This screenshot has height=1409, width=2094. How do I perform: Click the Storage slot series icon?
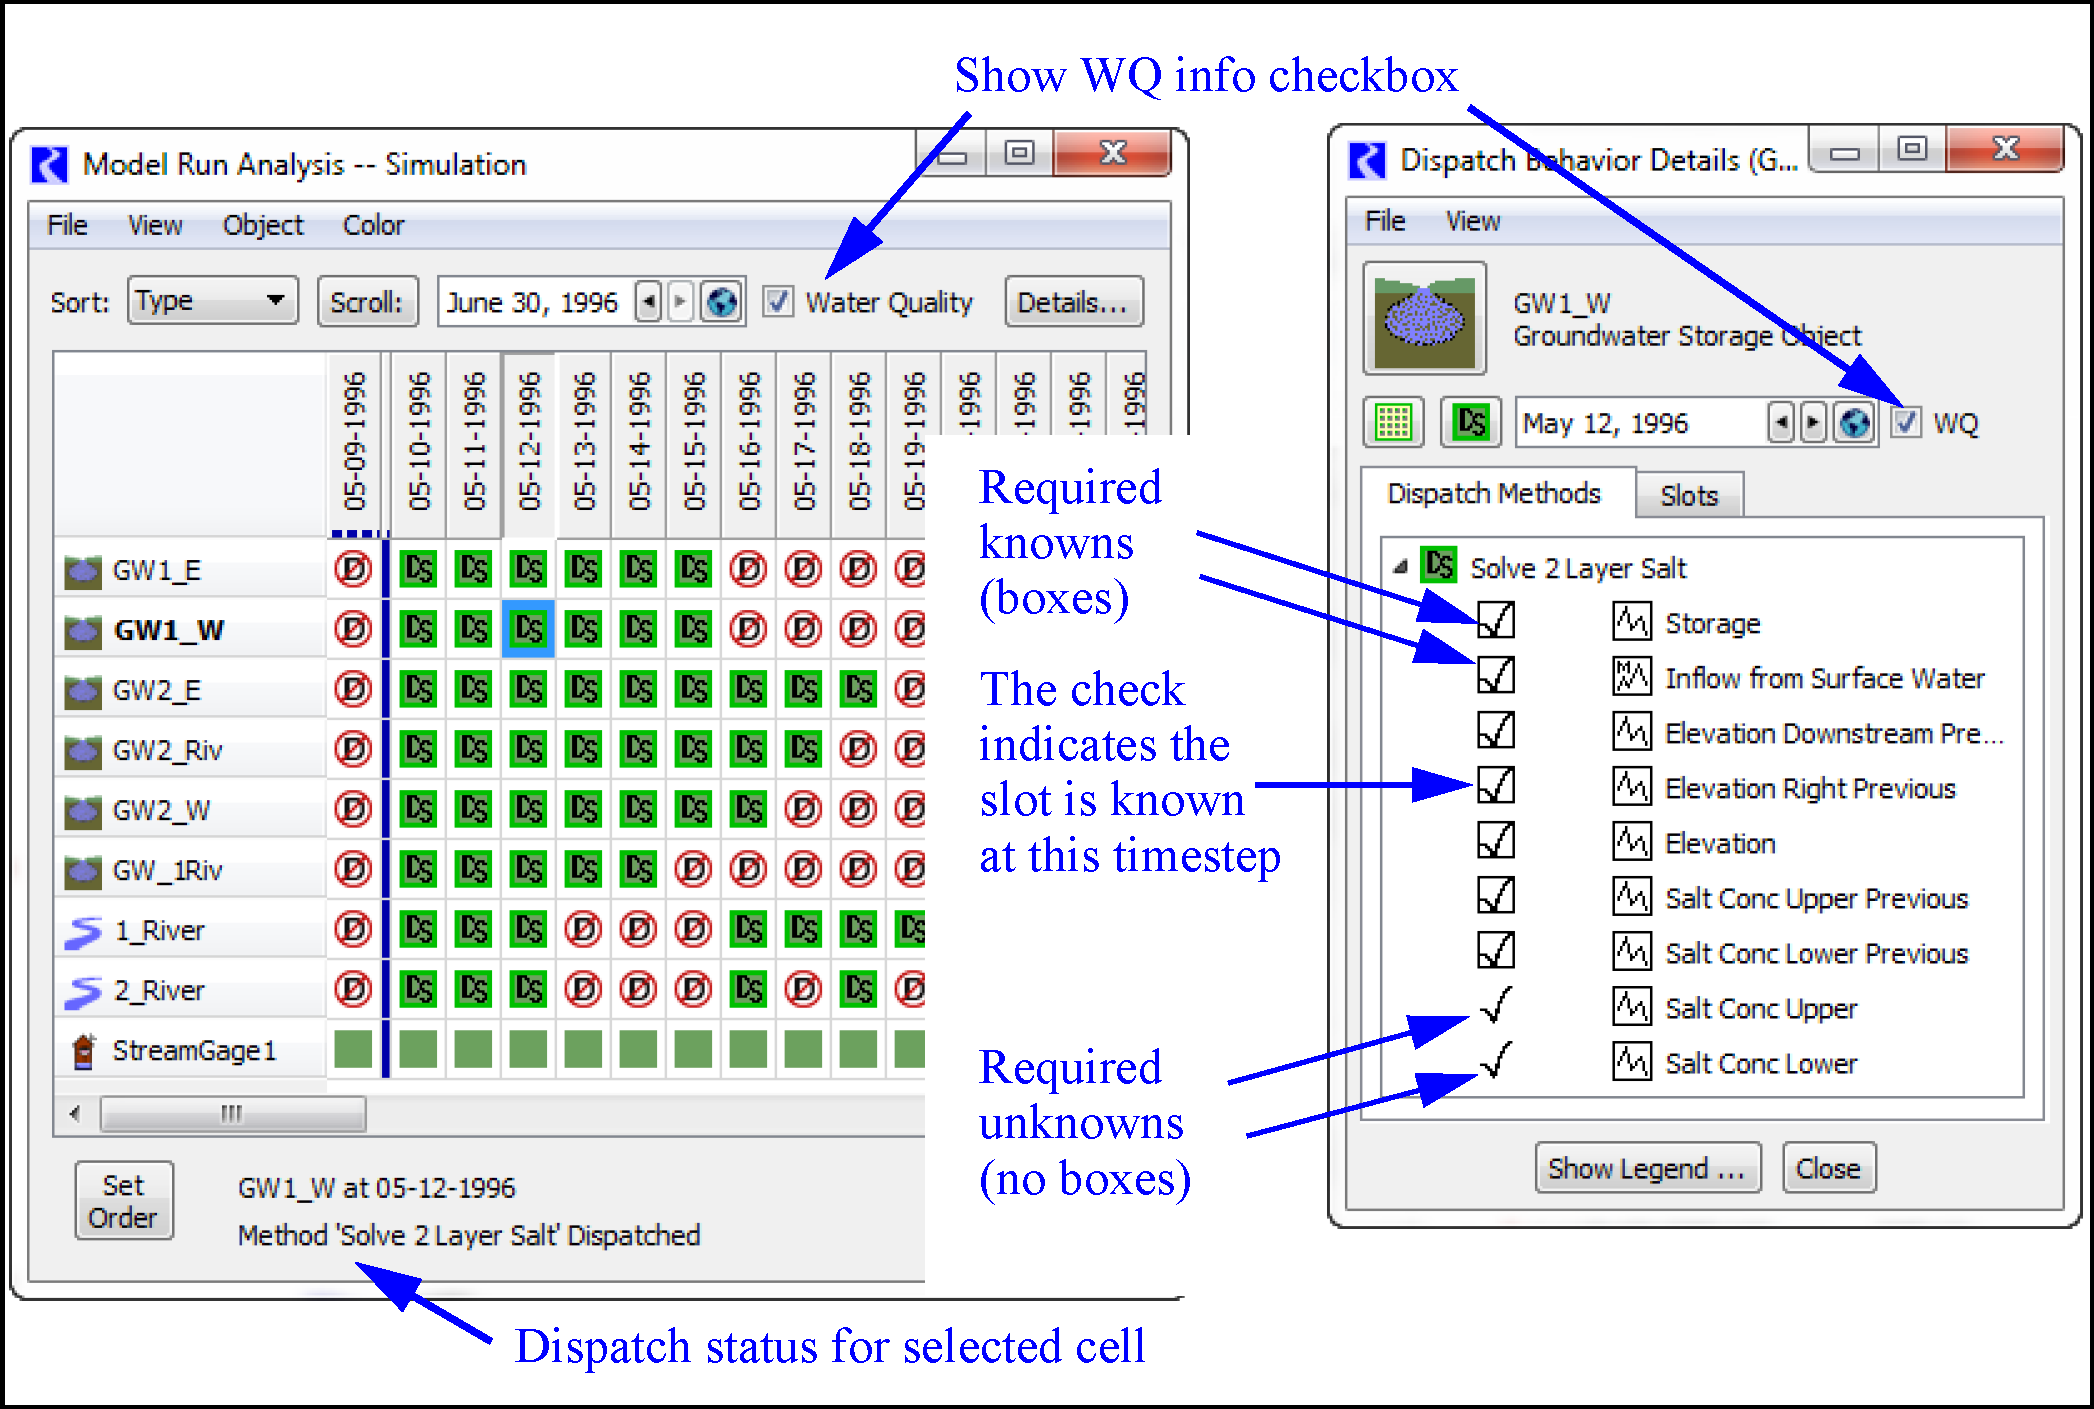(1631, 623)
